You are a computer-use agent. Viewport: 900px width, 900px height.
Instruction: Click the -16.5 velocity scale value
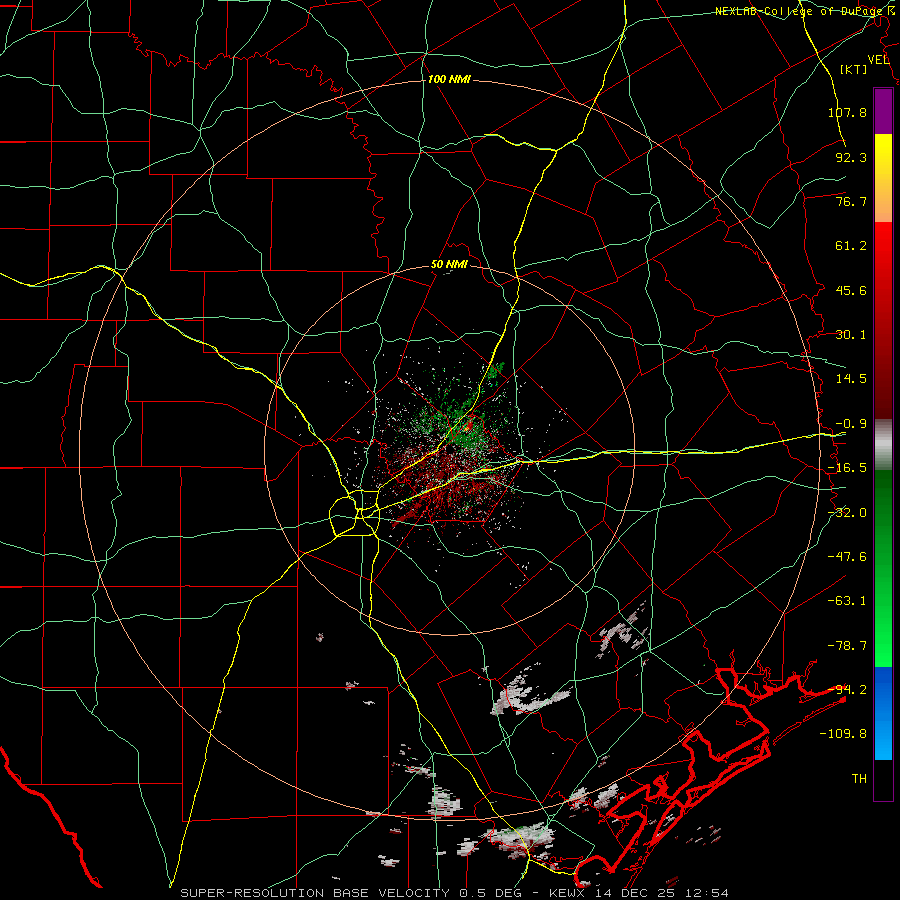(847, 468)
